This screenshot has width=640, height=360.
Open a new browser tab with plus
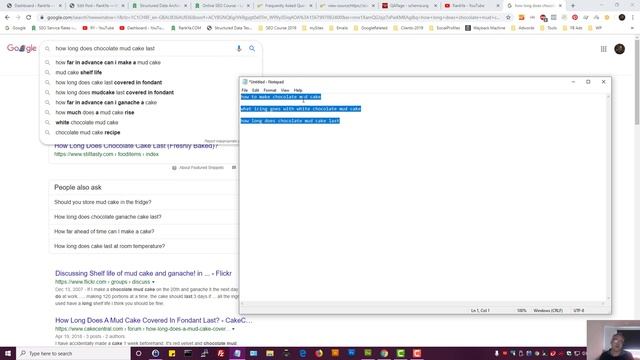[573, 6]
